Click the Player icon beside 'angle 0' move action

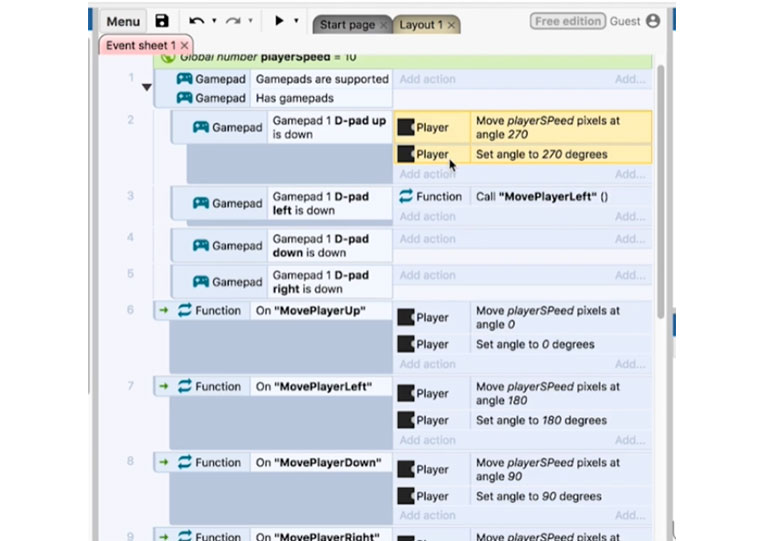[406, 317]
